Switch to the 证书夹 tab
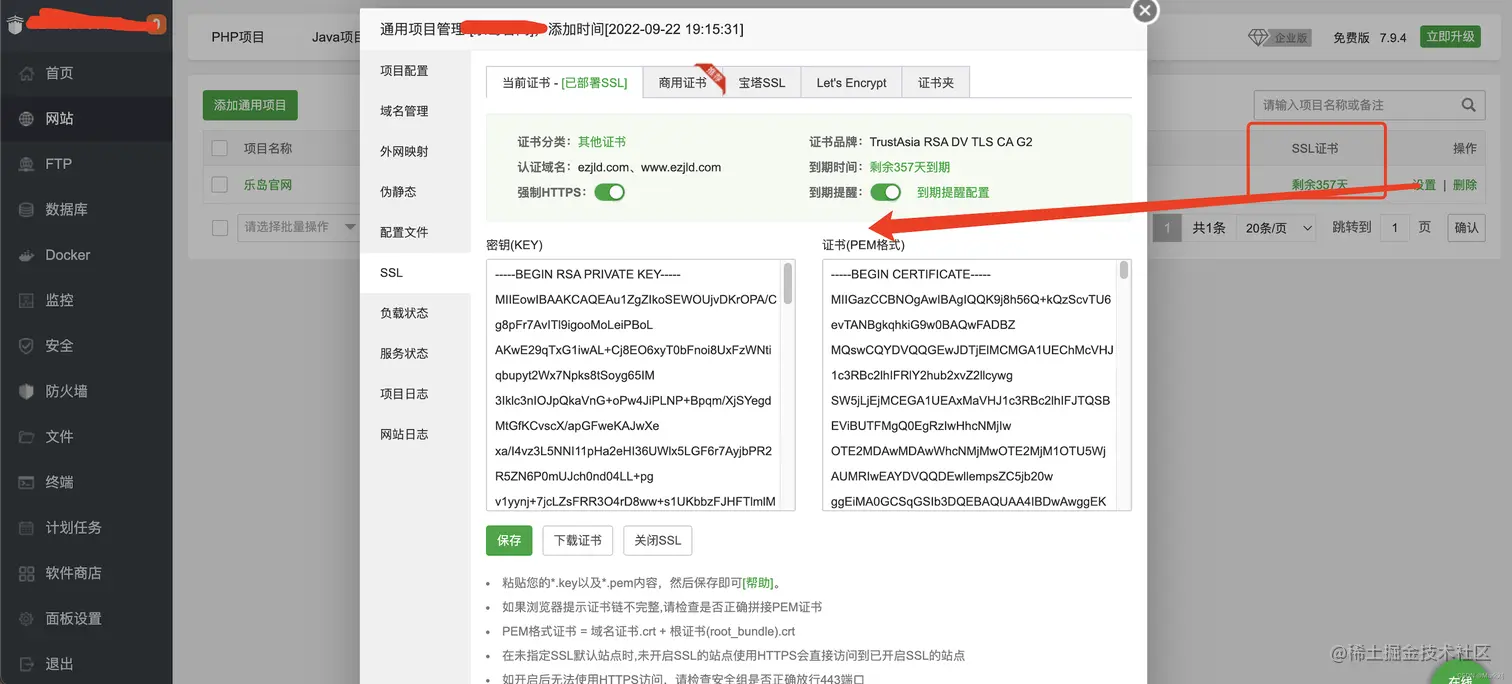 936,83
